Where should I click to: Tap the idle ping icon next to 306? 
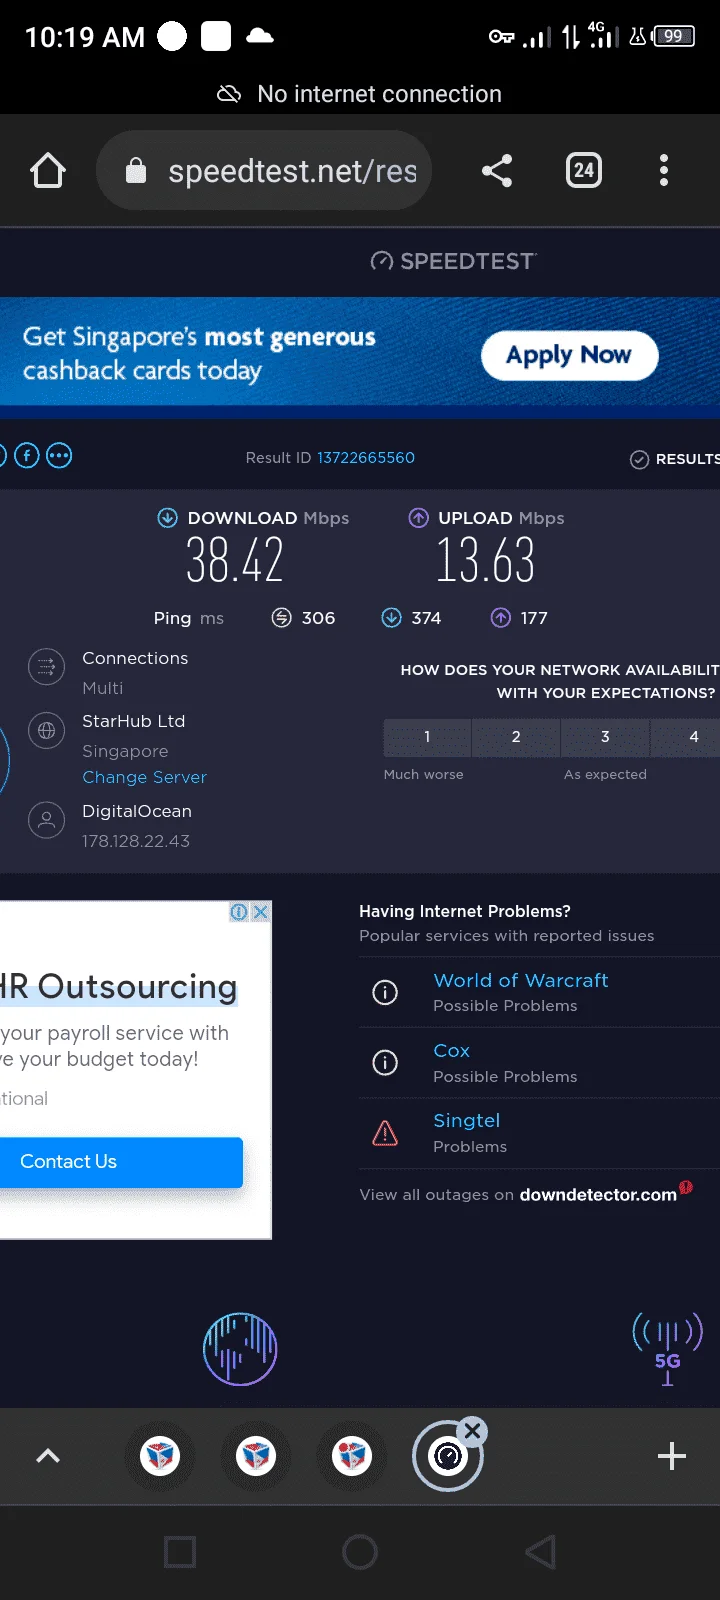(x=282, y=618)
